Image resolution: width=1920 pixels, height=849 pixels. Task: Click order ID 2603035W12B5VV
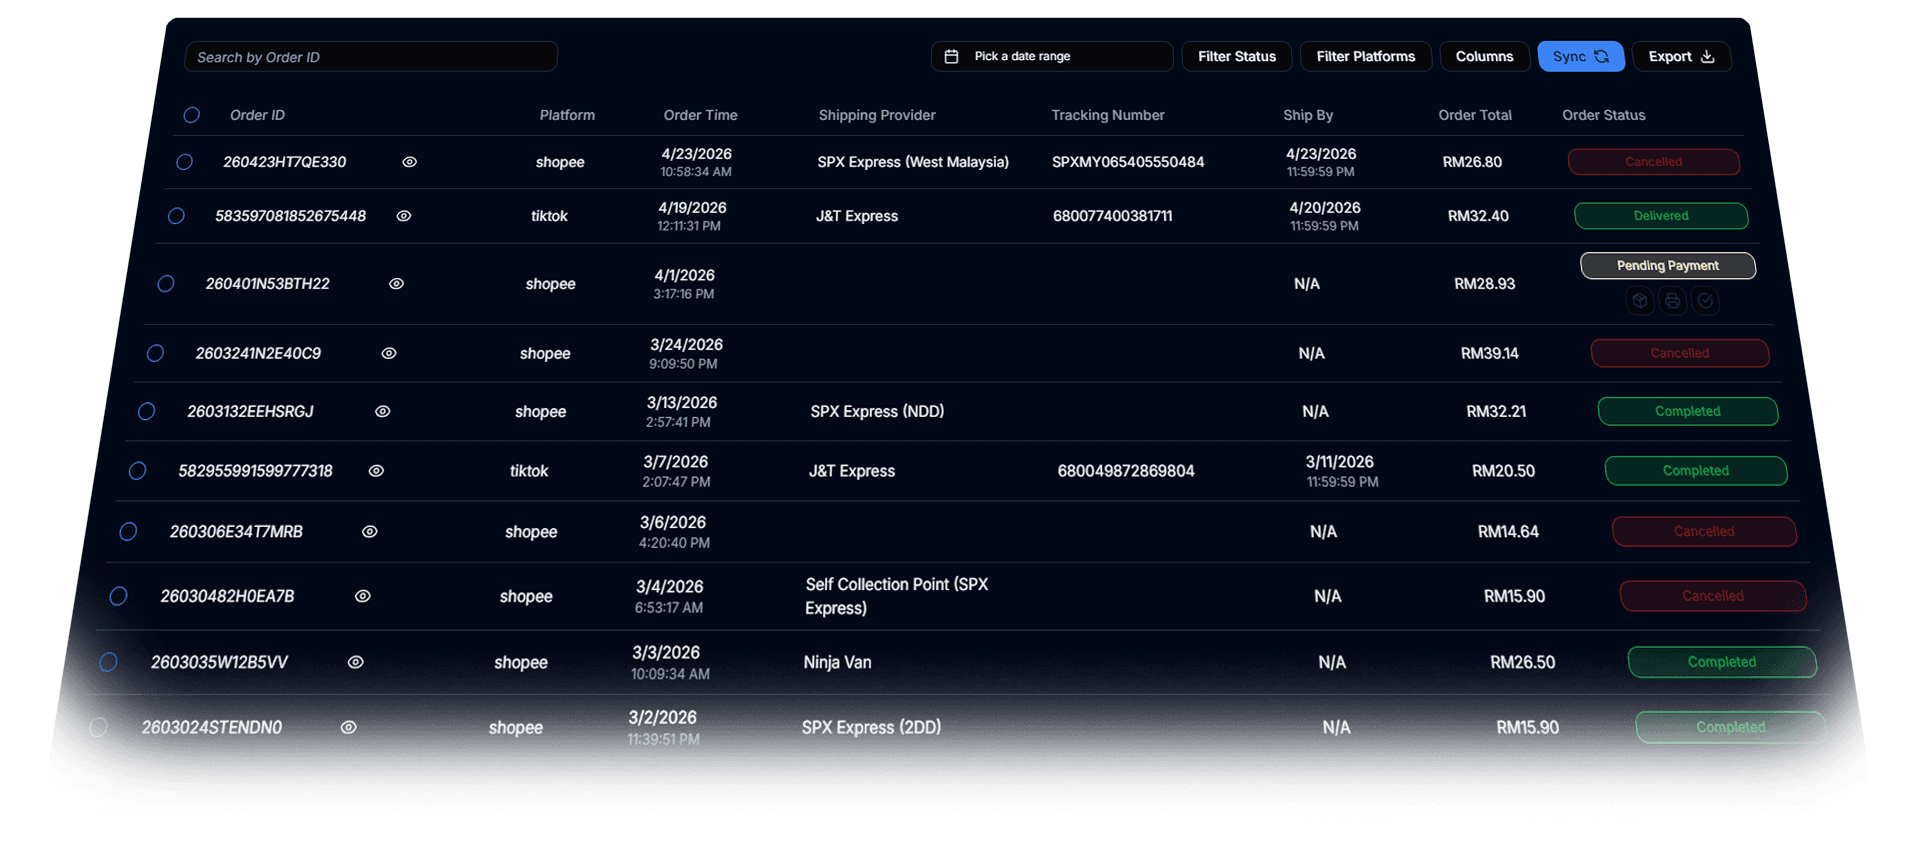219,662
